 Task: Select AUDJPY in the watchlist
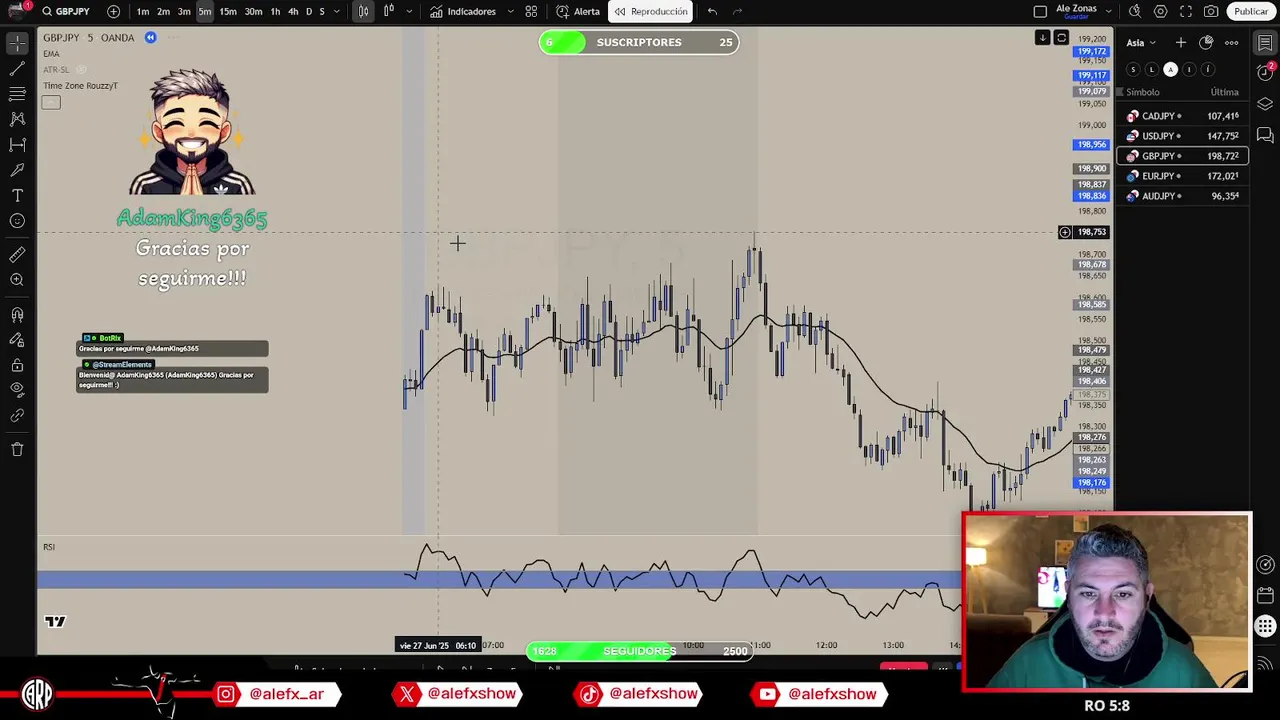click(x=1183, y=196)
